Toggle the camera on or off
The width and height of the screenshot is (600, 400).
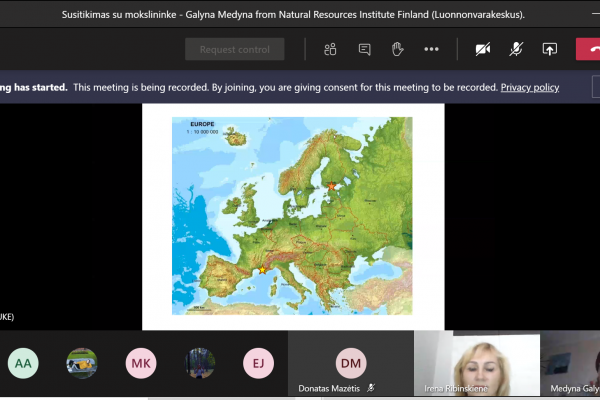(x=483, y=49)
